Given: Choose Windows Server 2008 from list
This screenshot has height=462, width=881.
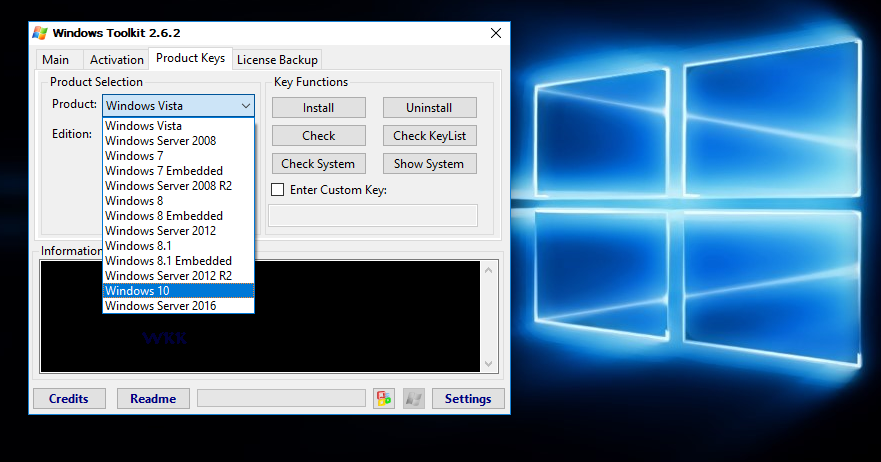Looking at the screenshot, I should [178, 141].
